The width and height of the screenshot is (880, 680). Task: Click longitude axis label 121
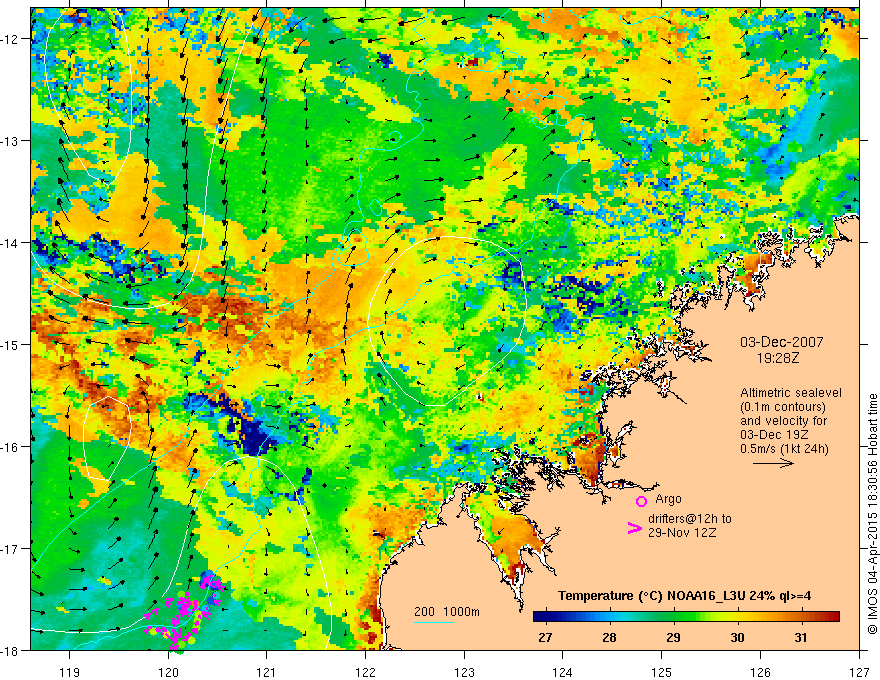[x=266, y=672]
